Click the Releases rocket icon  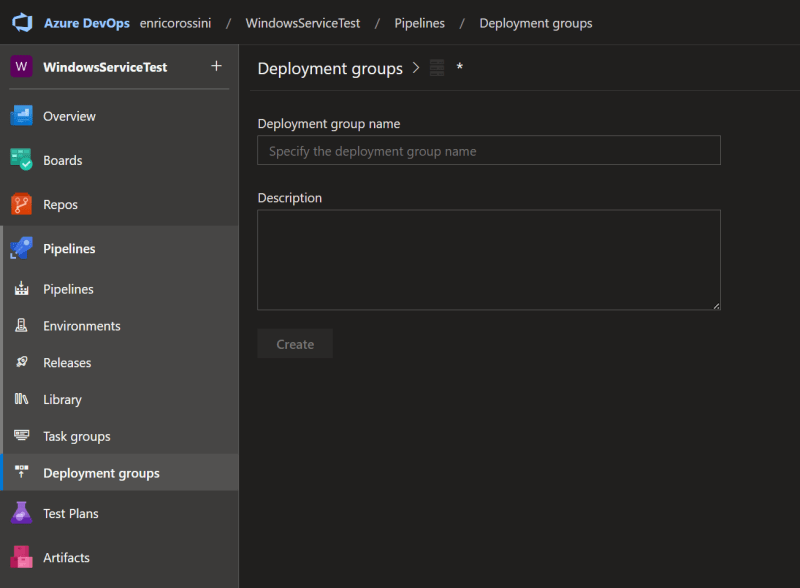coord(21,362)
